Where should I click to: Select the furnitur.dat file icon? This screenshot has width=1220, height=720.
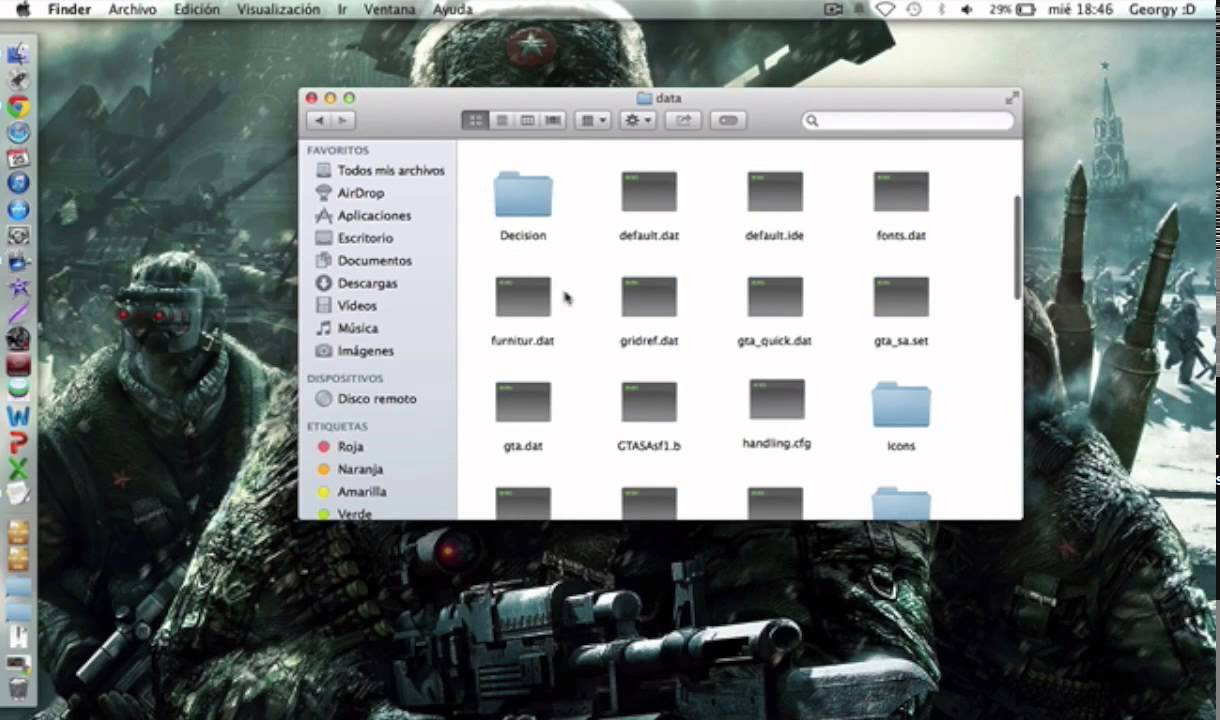[x=523, y=297]
